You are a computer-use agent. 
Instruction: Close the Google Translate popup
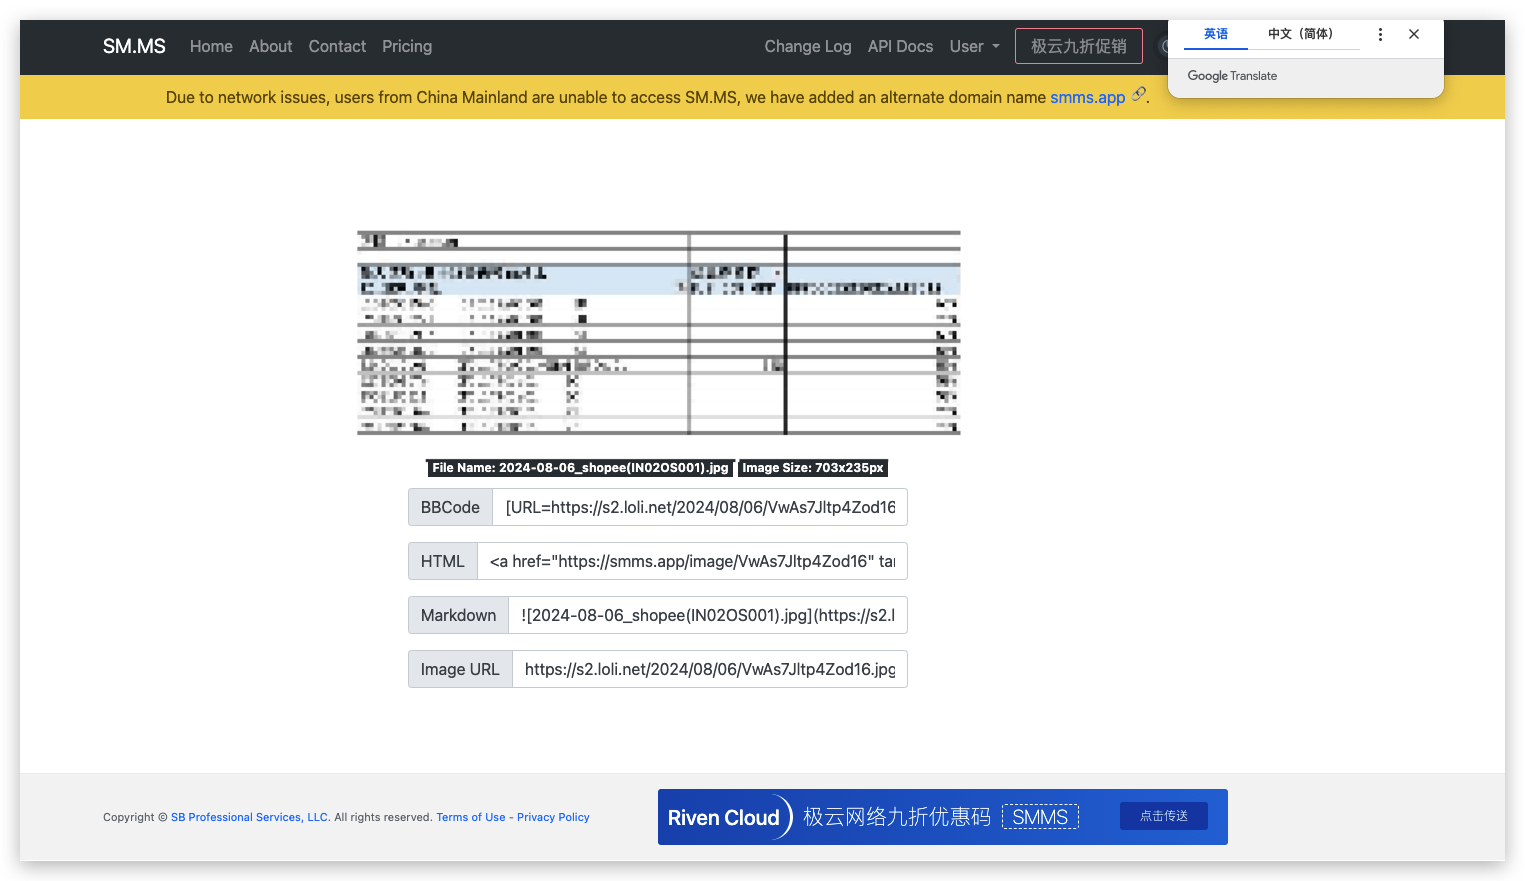1414,34
